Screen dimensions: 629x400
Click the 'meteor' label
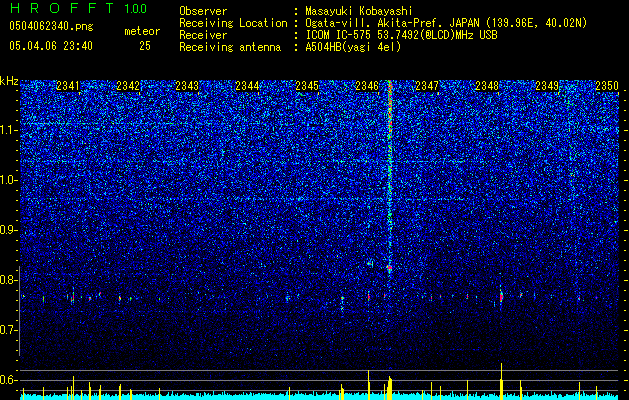click(x=142, y=31)
